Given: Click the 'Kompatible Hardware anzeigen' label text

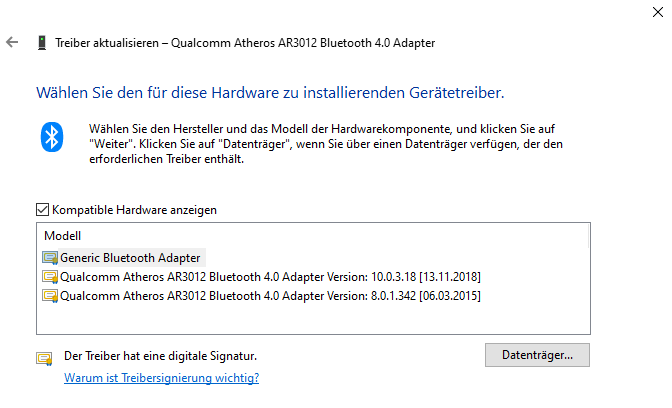Looking at the screenshot, I should click(x=135, y=210).
